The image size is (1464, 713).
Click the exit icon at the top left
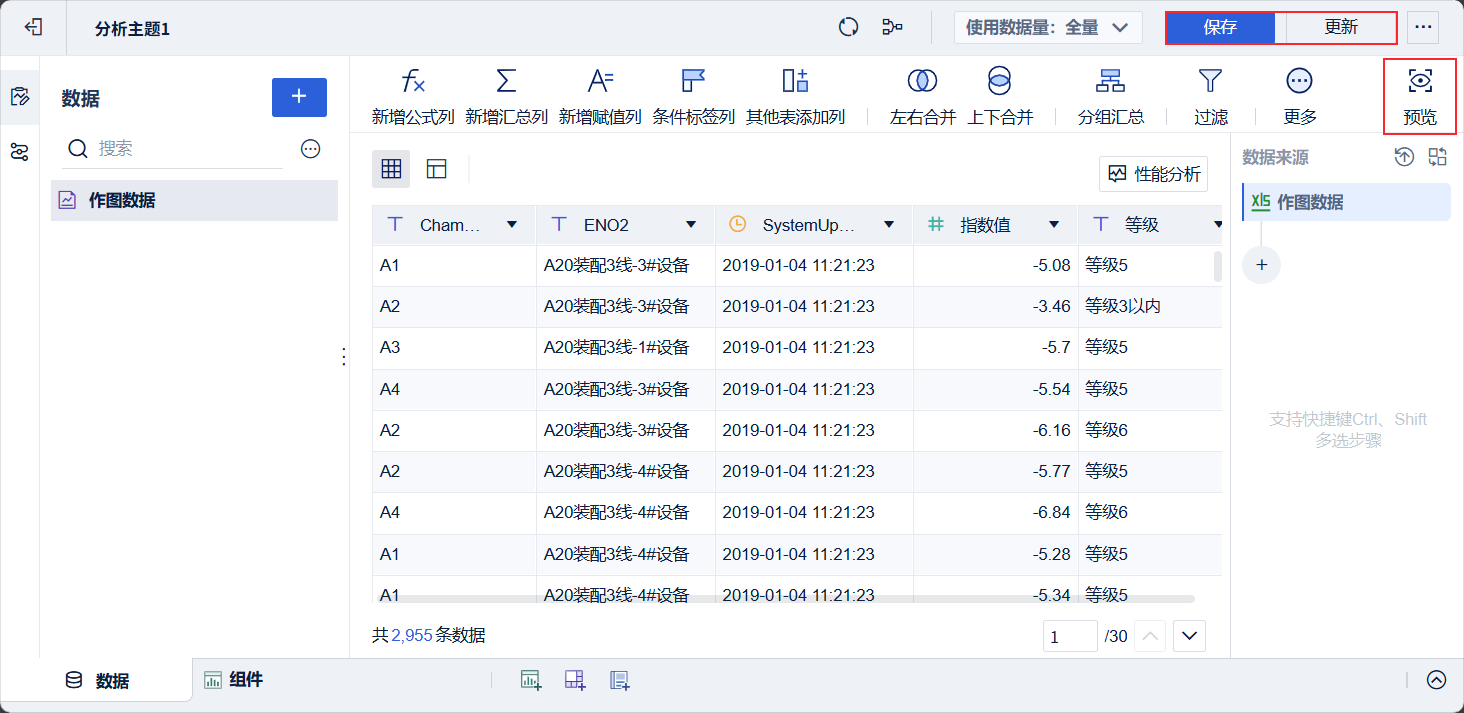[x=33, y=28]
